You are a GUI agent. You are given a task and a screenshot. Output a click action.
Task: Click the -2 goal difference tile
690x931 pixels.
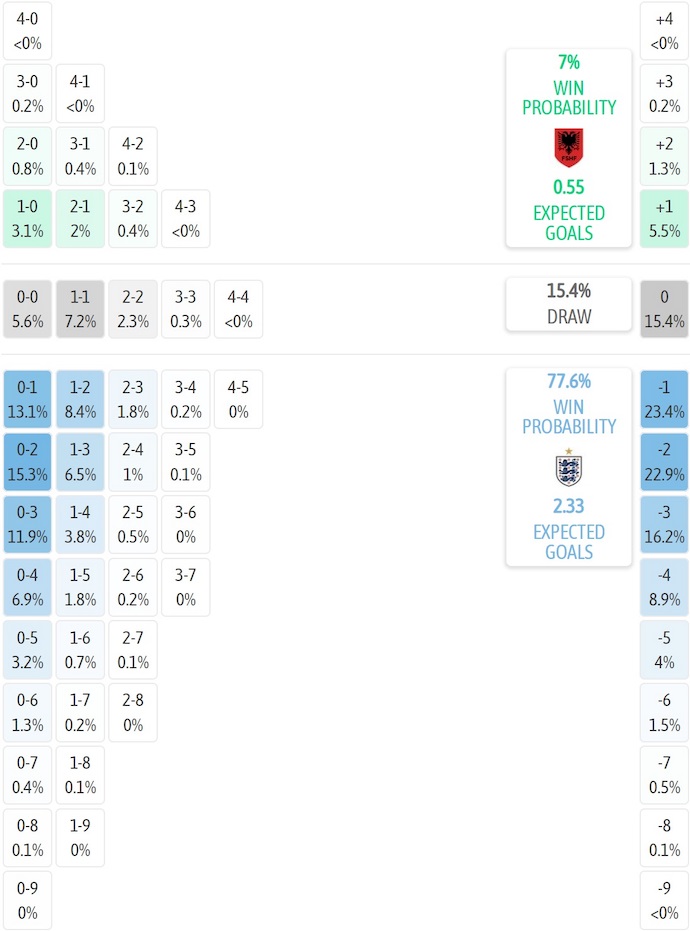click(664, 462)
